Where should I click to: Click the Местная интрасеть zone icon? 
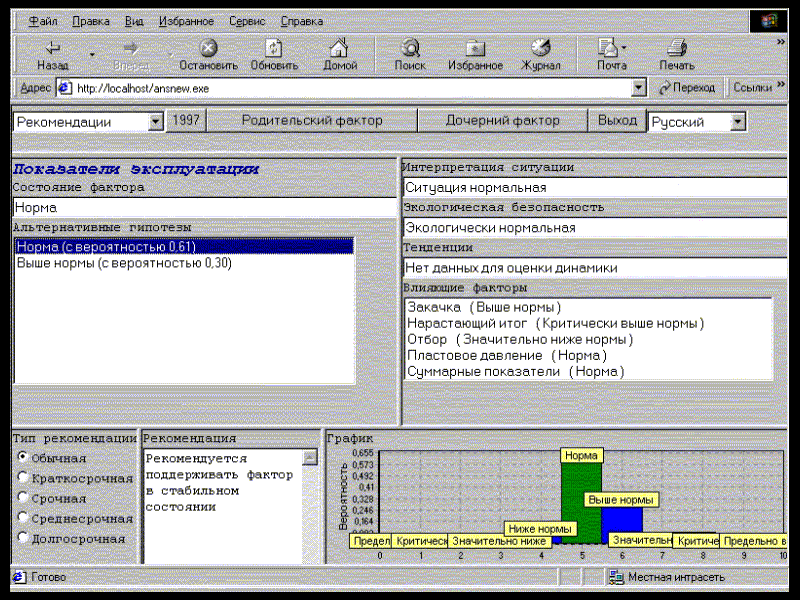616,577
